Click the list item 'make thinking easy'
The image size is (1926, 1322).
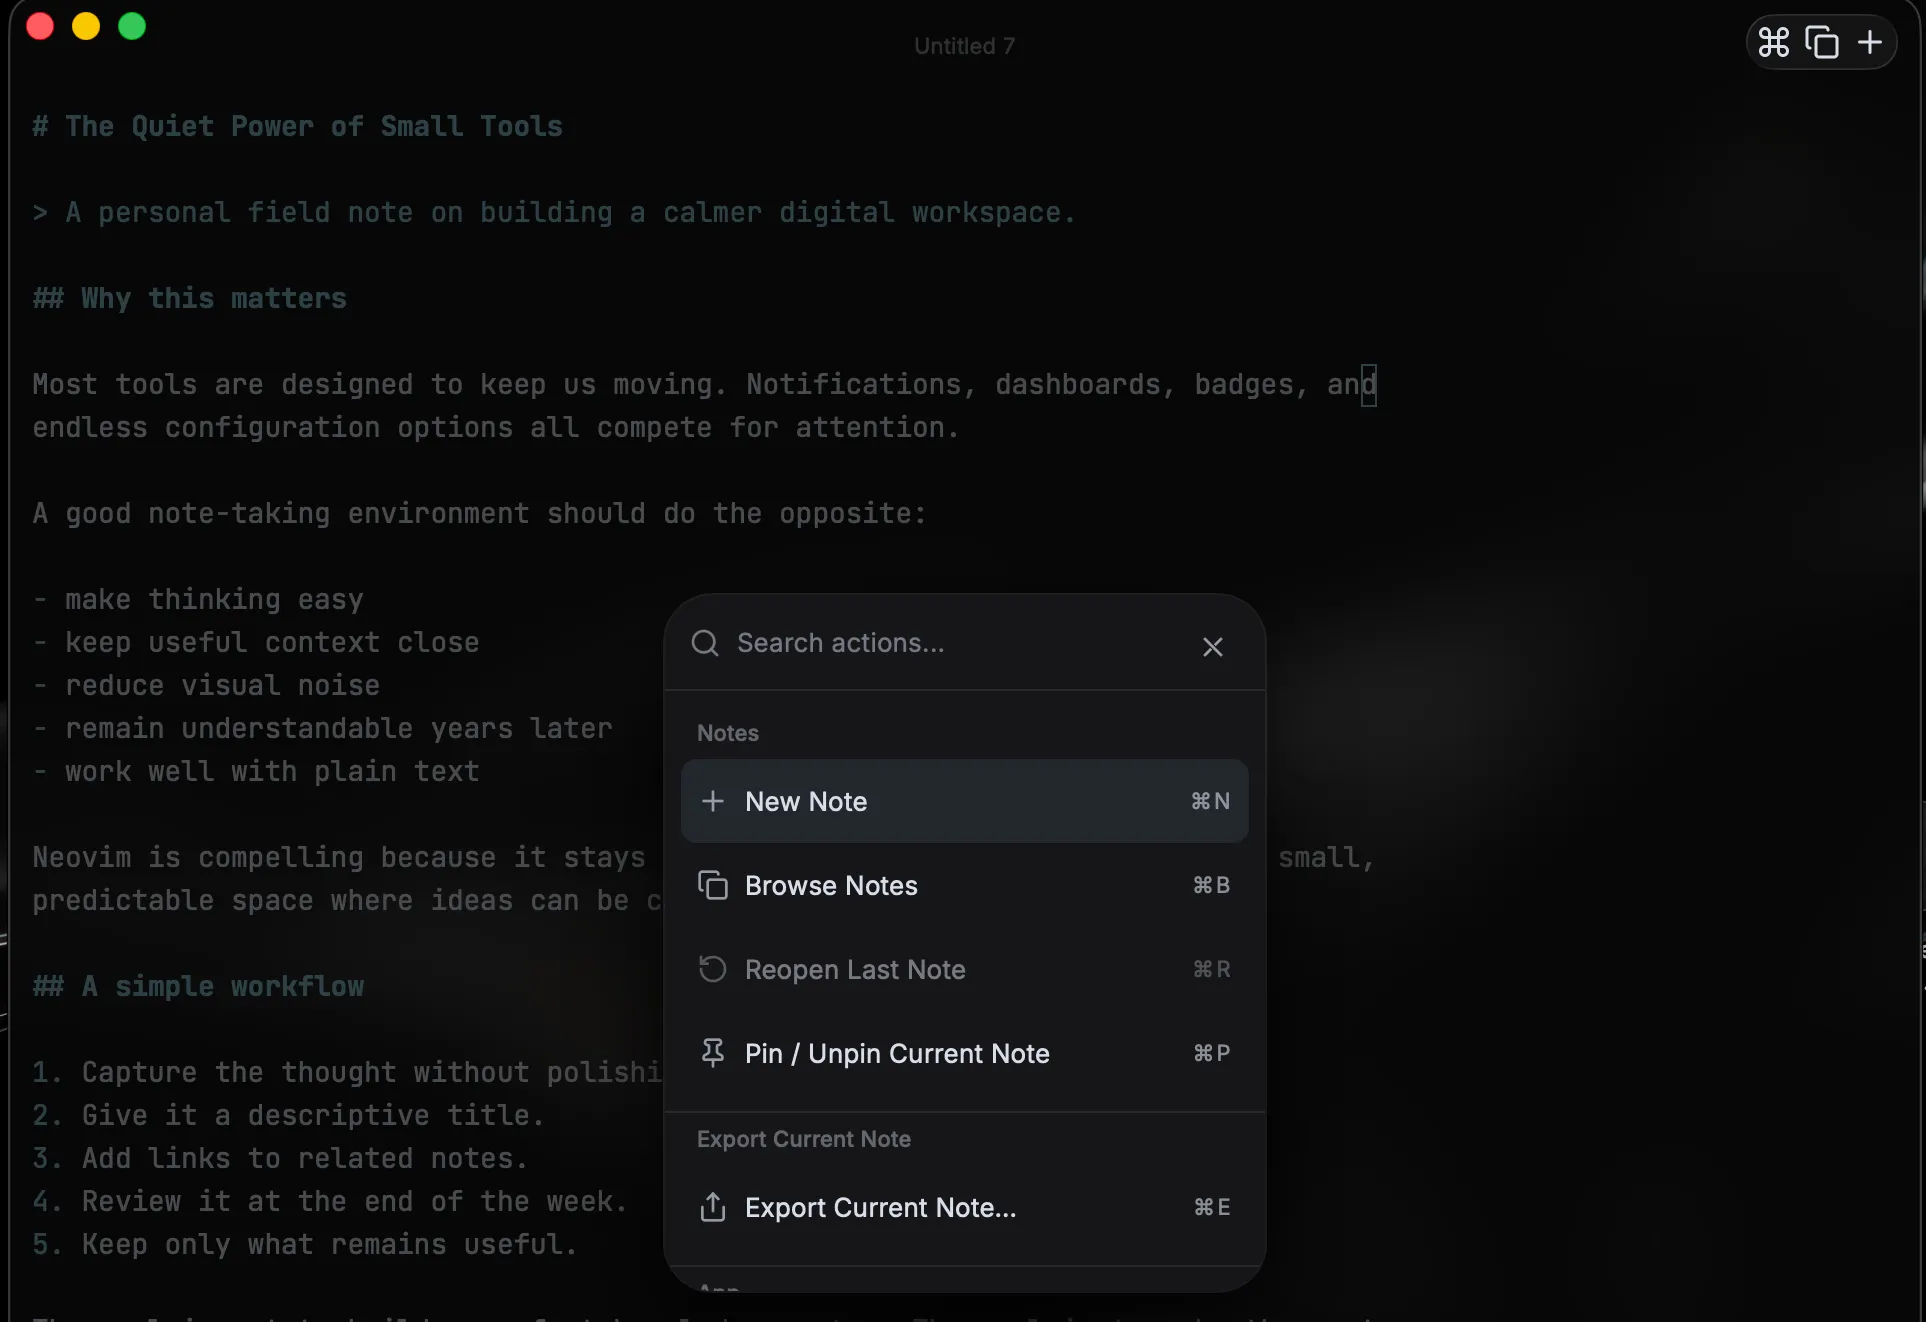tap(198, 599)
